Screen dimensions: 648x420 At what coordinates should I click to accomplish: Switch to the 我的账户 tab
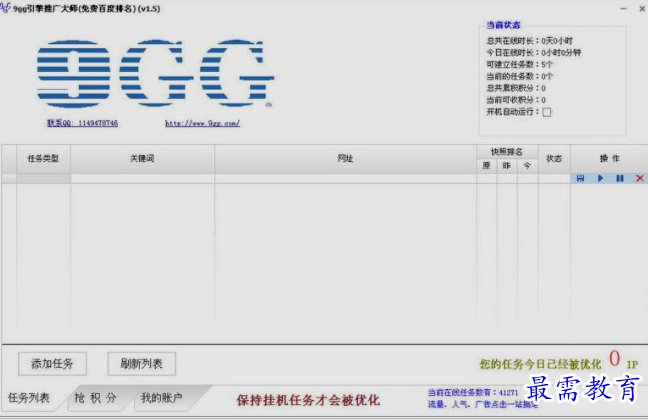click(x=162, y=398)
